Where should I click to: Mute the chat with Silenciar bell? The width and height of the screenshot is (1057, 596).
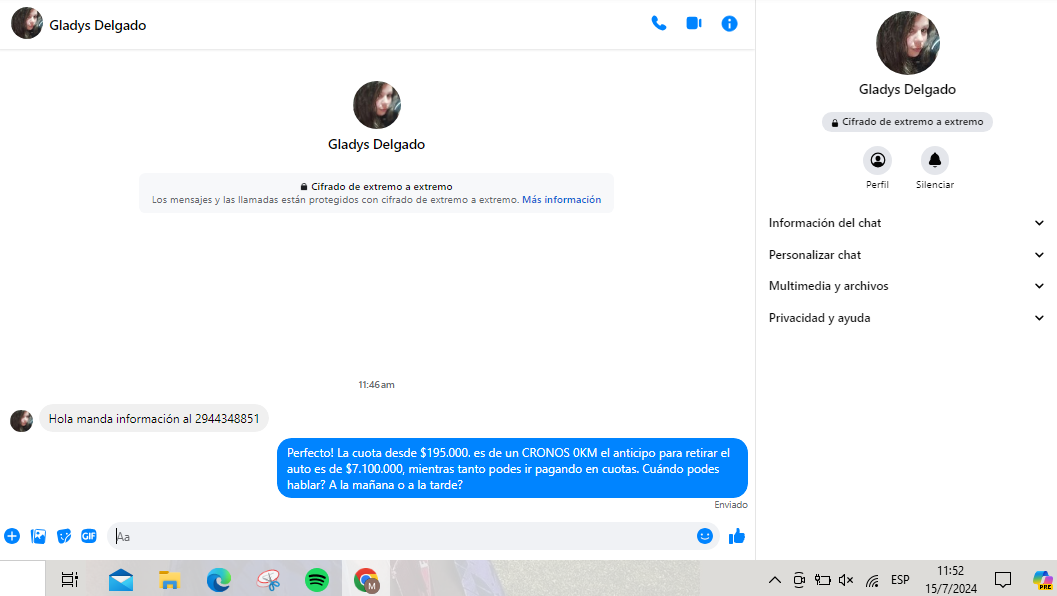coord(934,161)
